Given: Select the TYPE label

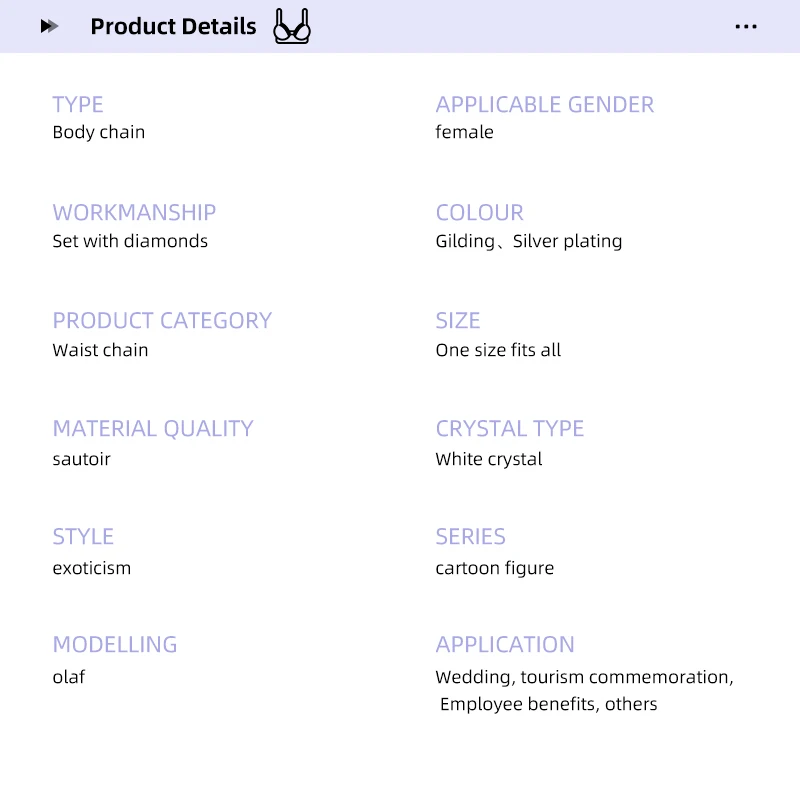Looking at the screenshot, I should [78, 105].
